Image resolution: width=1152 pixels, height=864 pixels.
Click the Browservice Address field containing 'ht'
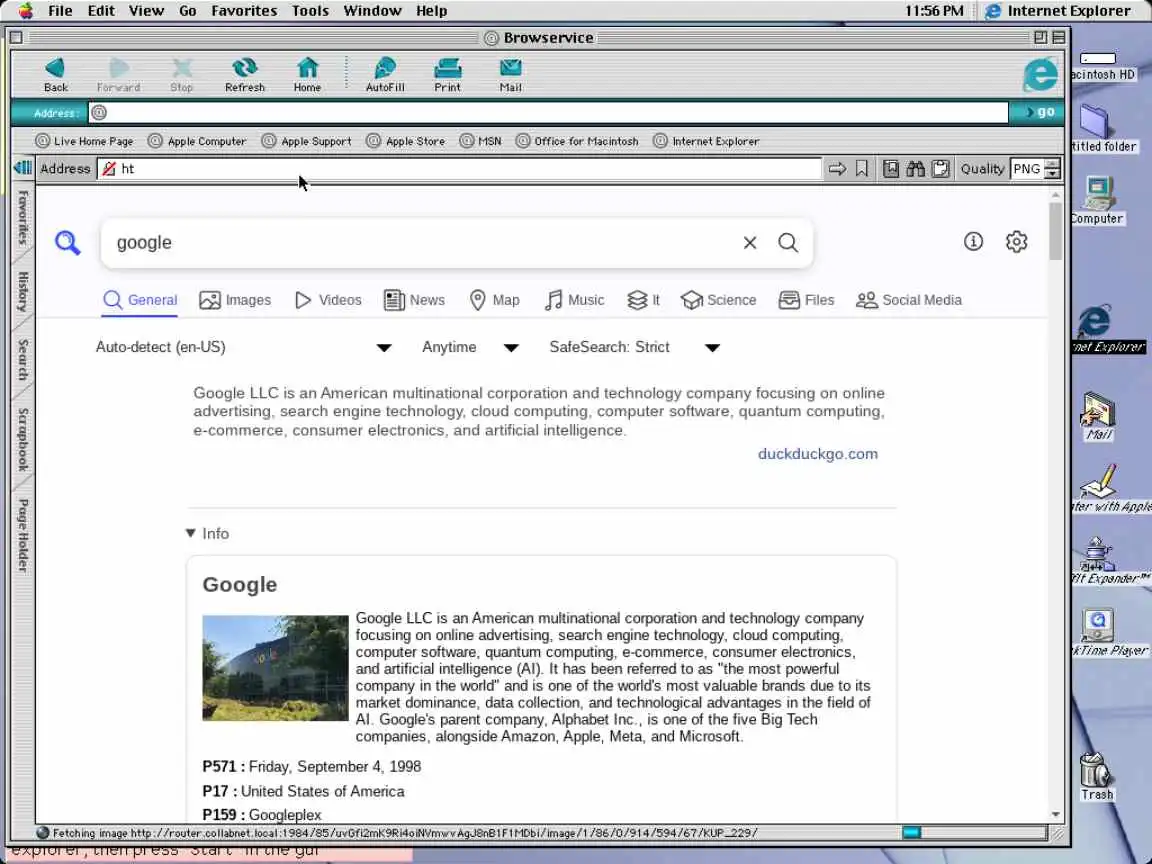click(x=460, y=169)
